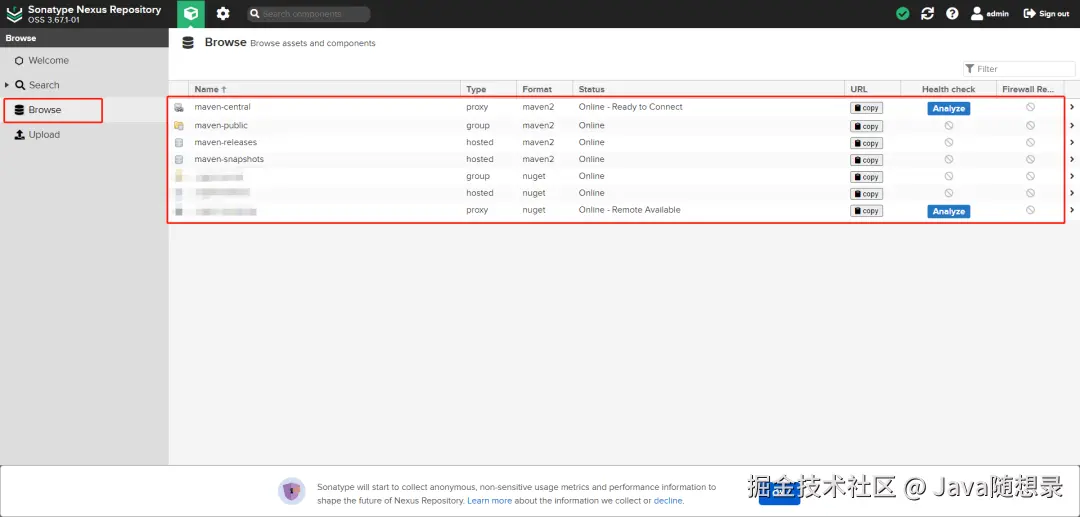Expand the maven-snapshots row chevron
The width and height of the screenshot is (1080, 517).
[x=1072, y=159]
